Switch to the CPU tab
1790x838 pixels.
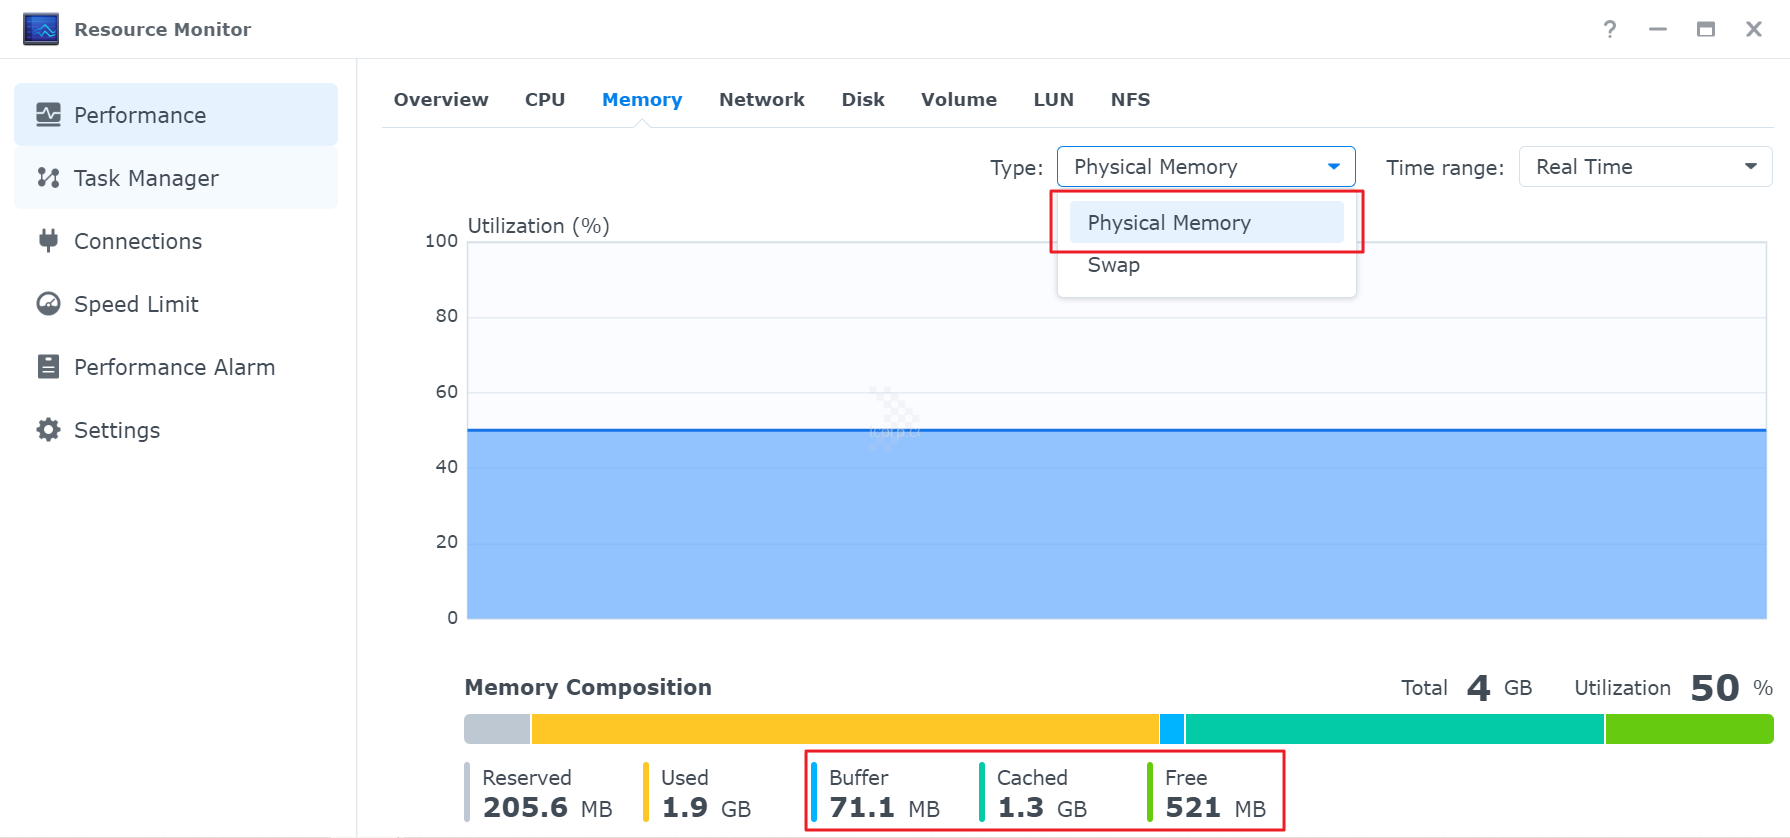(545, 100)
